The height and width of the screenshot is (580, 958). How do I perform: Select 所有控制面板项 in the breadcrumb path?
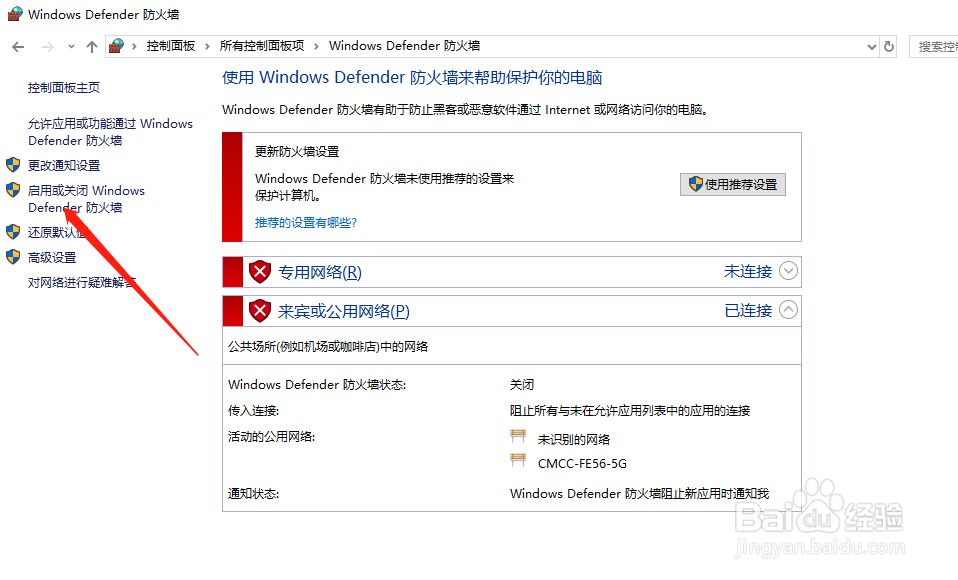[261, 46]
